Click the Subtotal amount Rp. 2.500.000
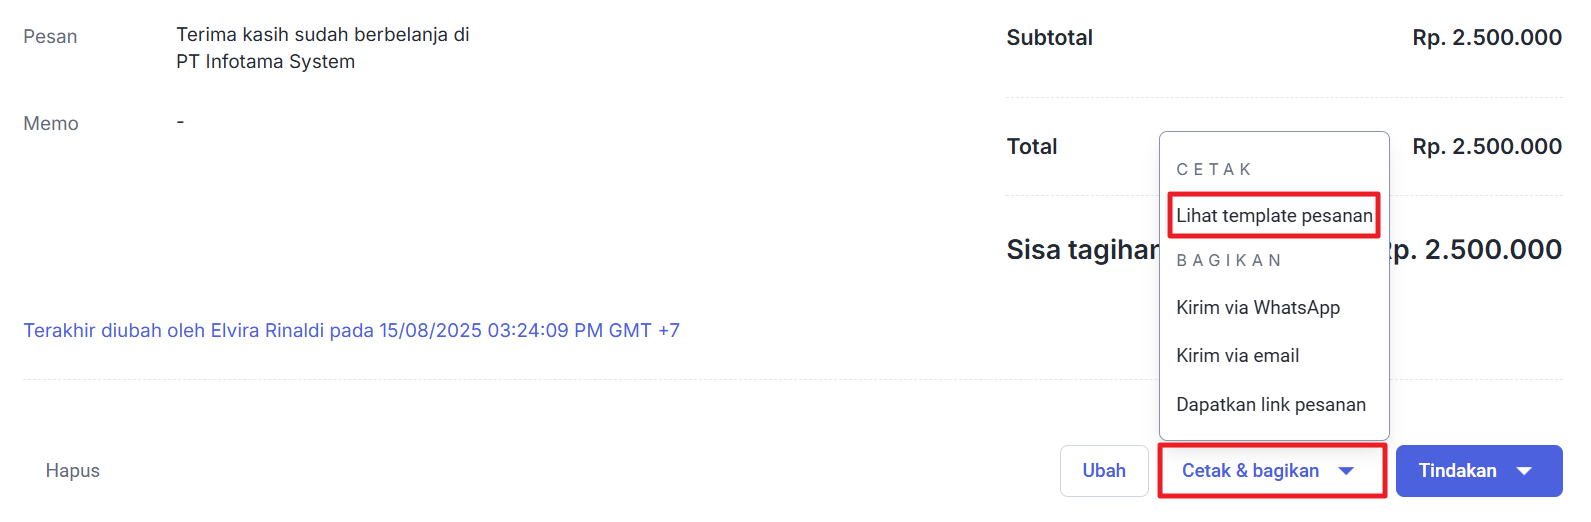The width and height of the screenshot is (1591, 522). [x=1486, y=38]
